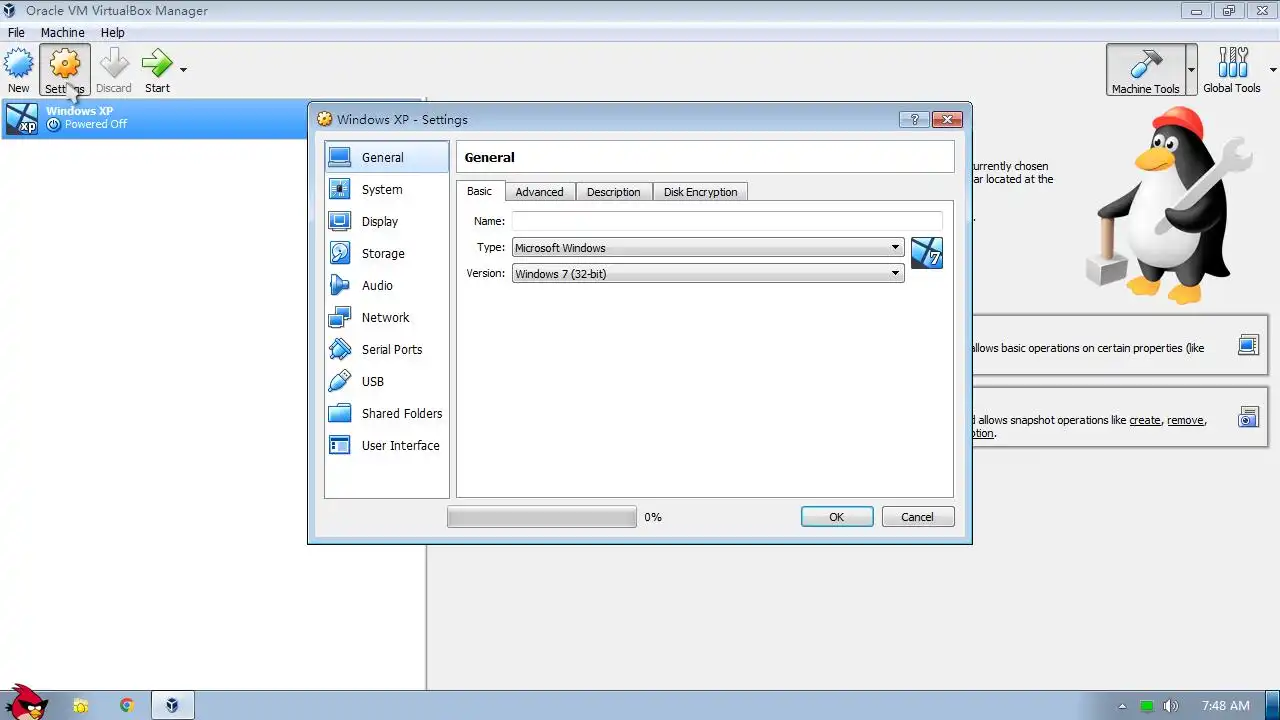The height and width of the screenshot is (720, 1280).
Task: Open the Machine Tools dropdown arrow
Action: pos(1191,70)
